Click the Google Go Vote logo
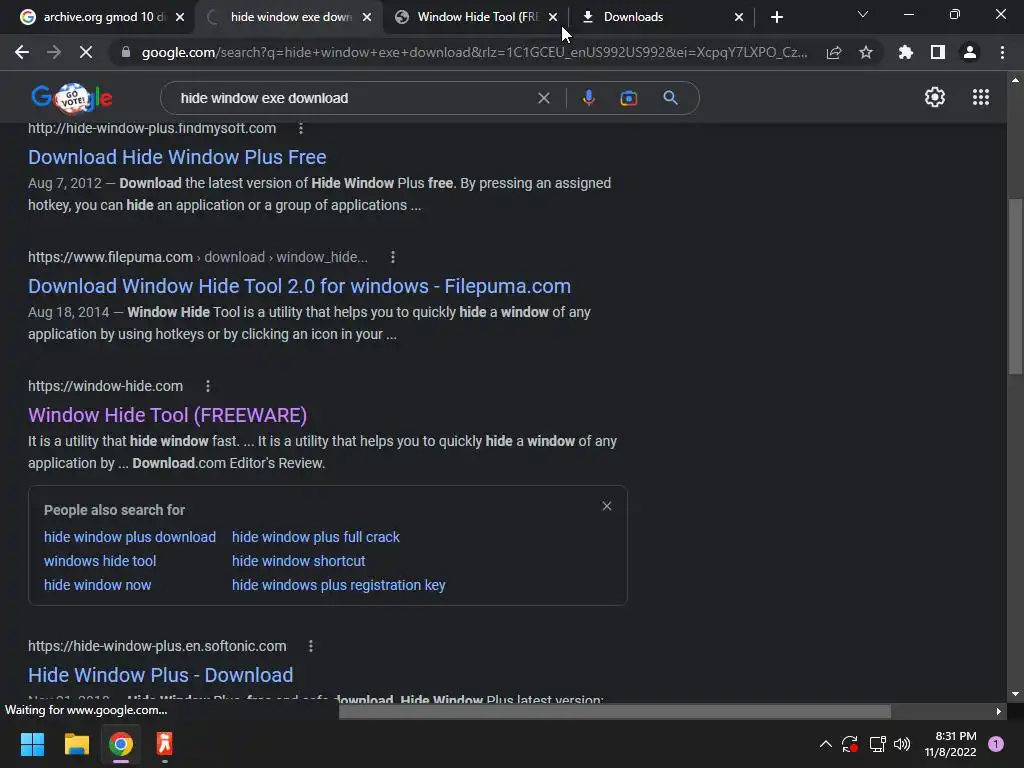This screenshot has height=768, width=1024. tap(72, 98)
